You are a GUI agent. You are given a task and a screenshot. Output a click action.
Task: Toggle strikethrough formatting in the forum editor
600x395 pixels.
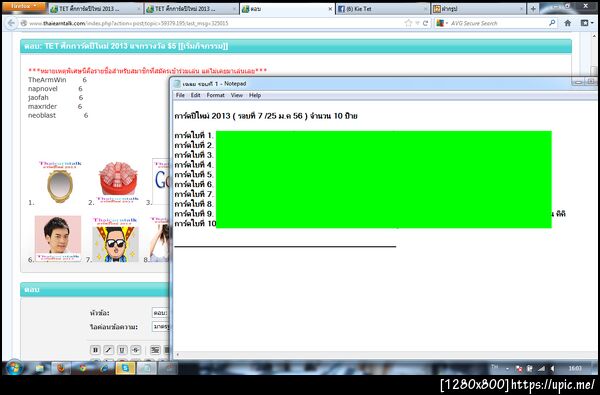pyautogui.click(x=135, y=349)
